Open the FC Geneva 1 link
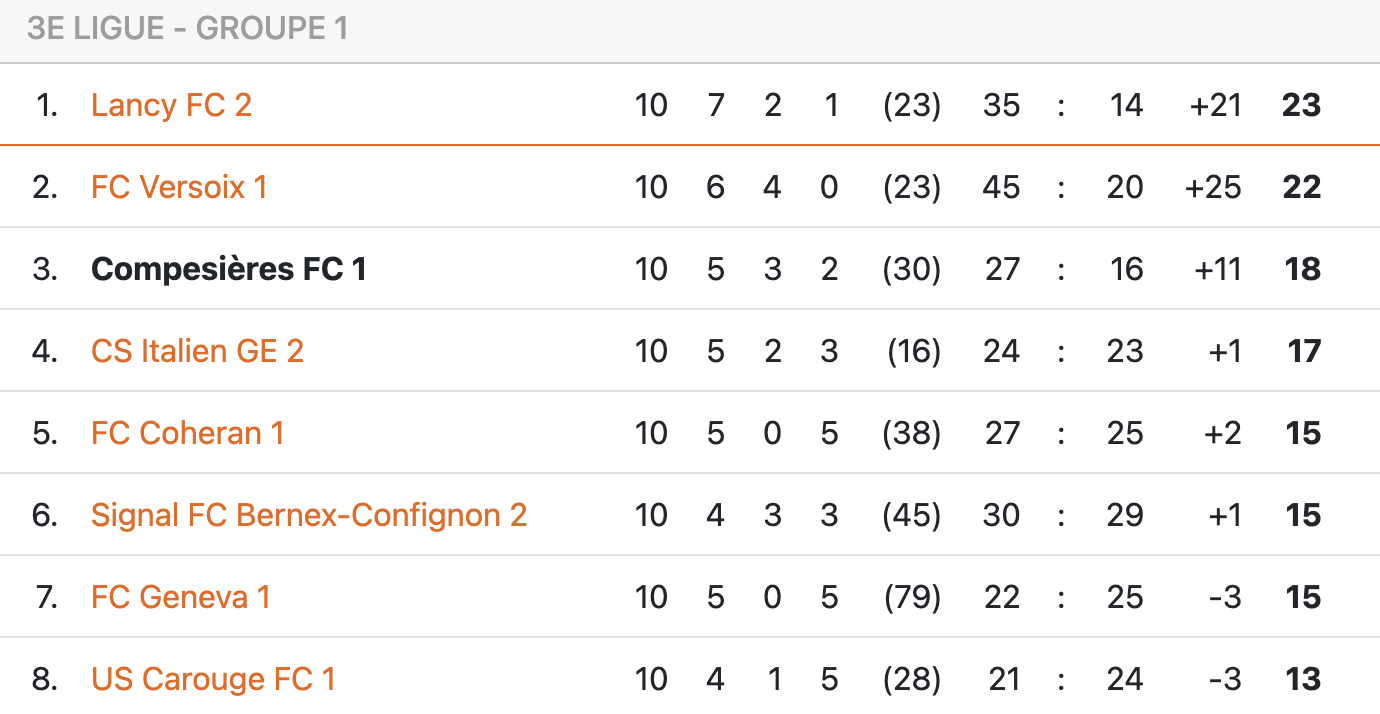1380x714 pixels. 180,597
